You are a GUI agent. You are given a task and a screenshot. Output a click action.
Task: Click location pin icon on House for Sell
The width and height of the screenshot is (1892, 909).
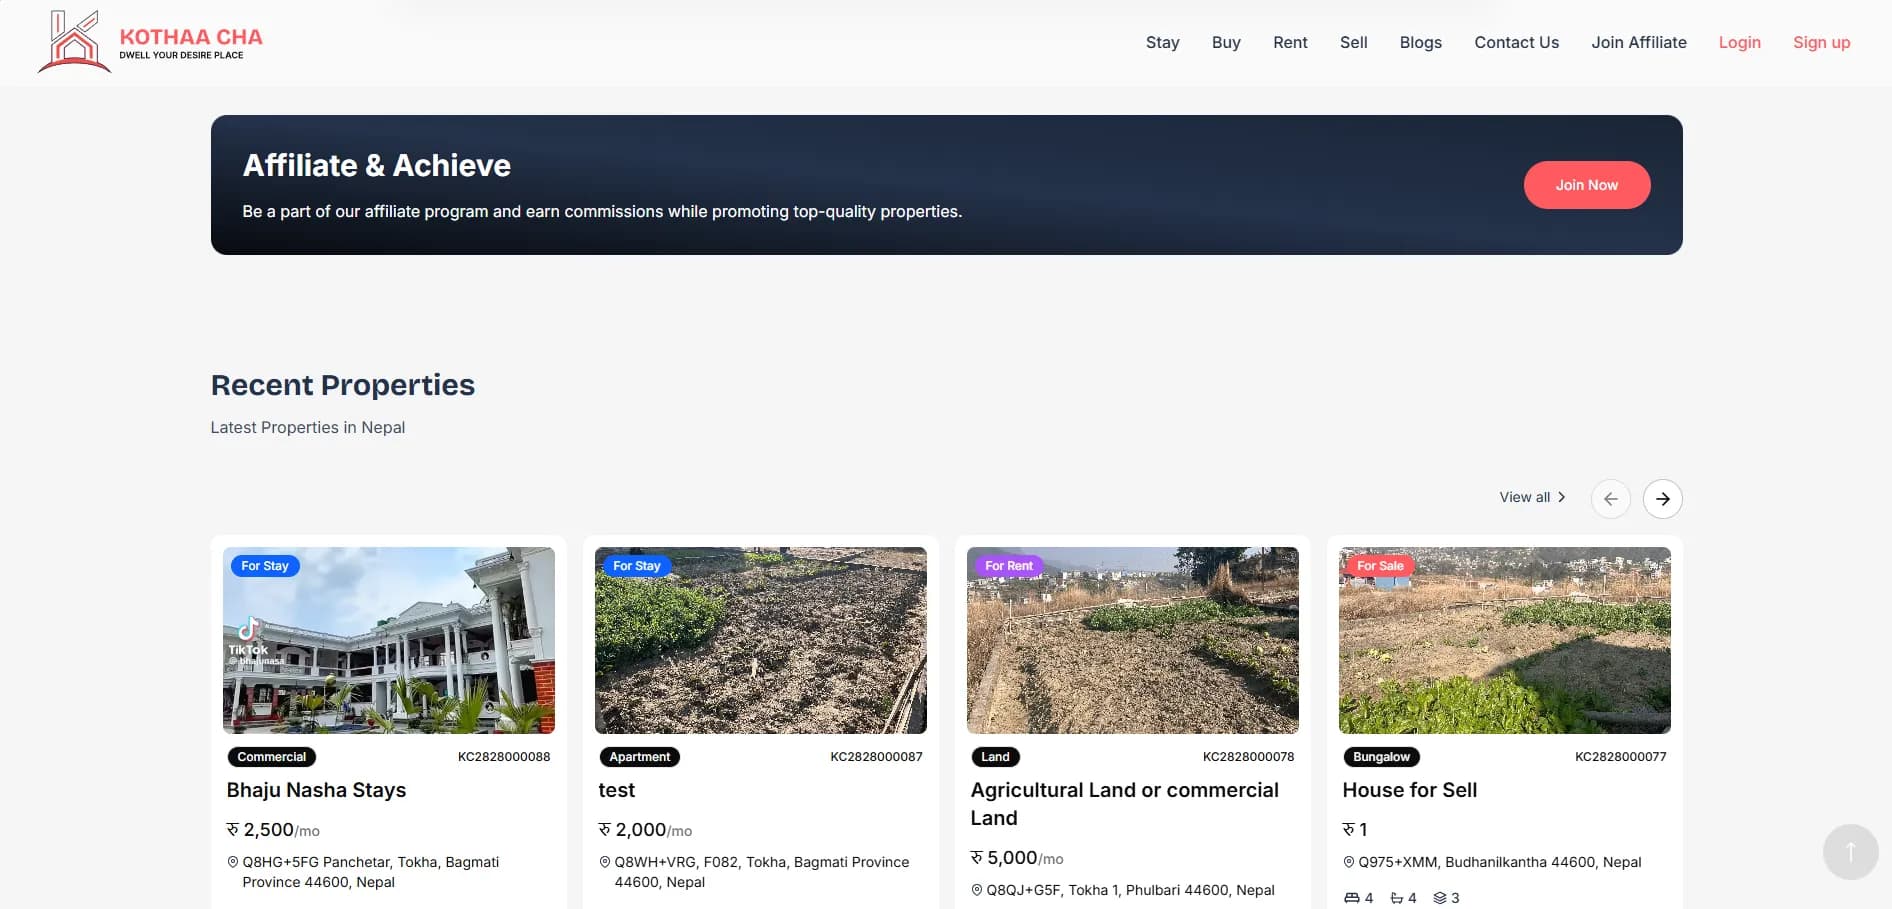pyautogui.click(x=1348, y=862)
